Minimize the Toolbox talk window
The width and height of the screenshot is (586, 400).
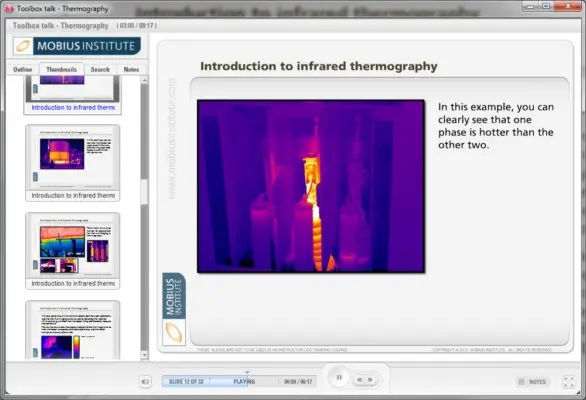pyautogui.click(x=530, y=6)
